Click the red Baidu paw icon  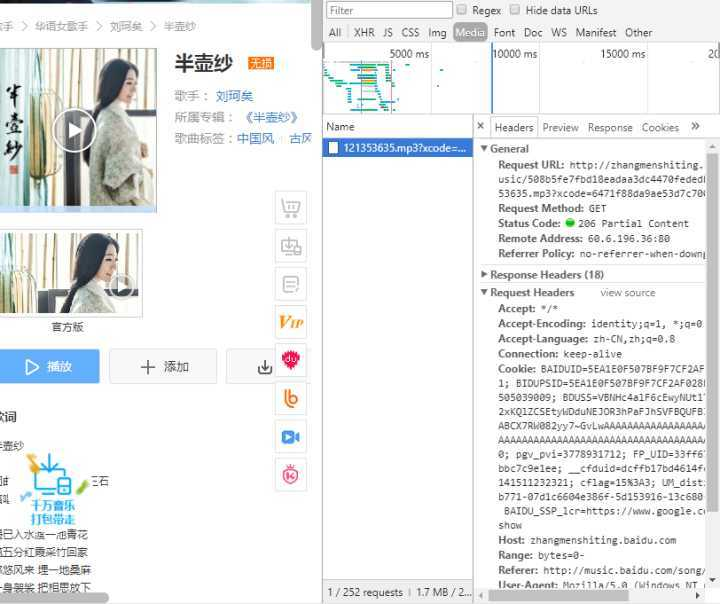(291, 360)
